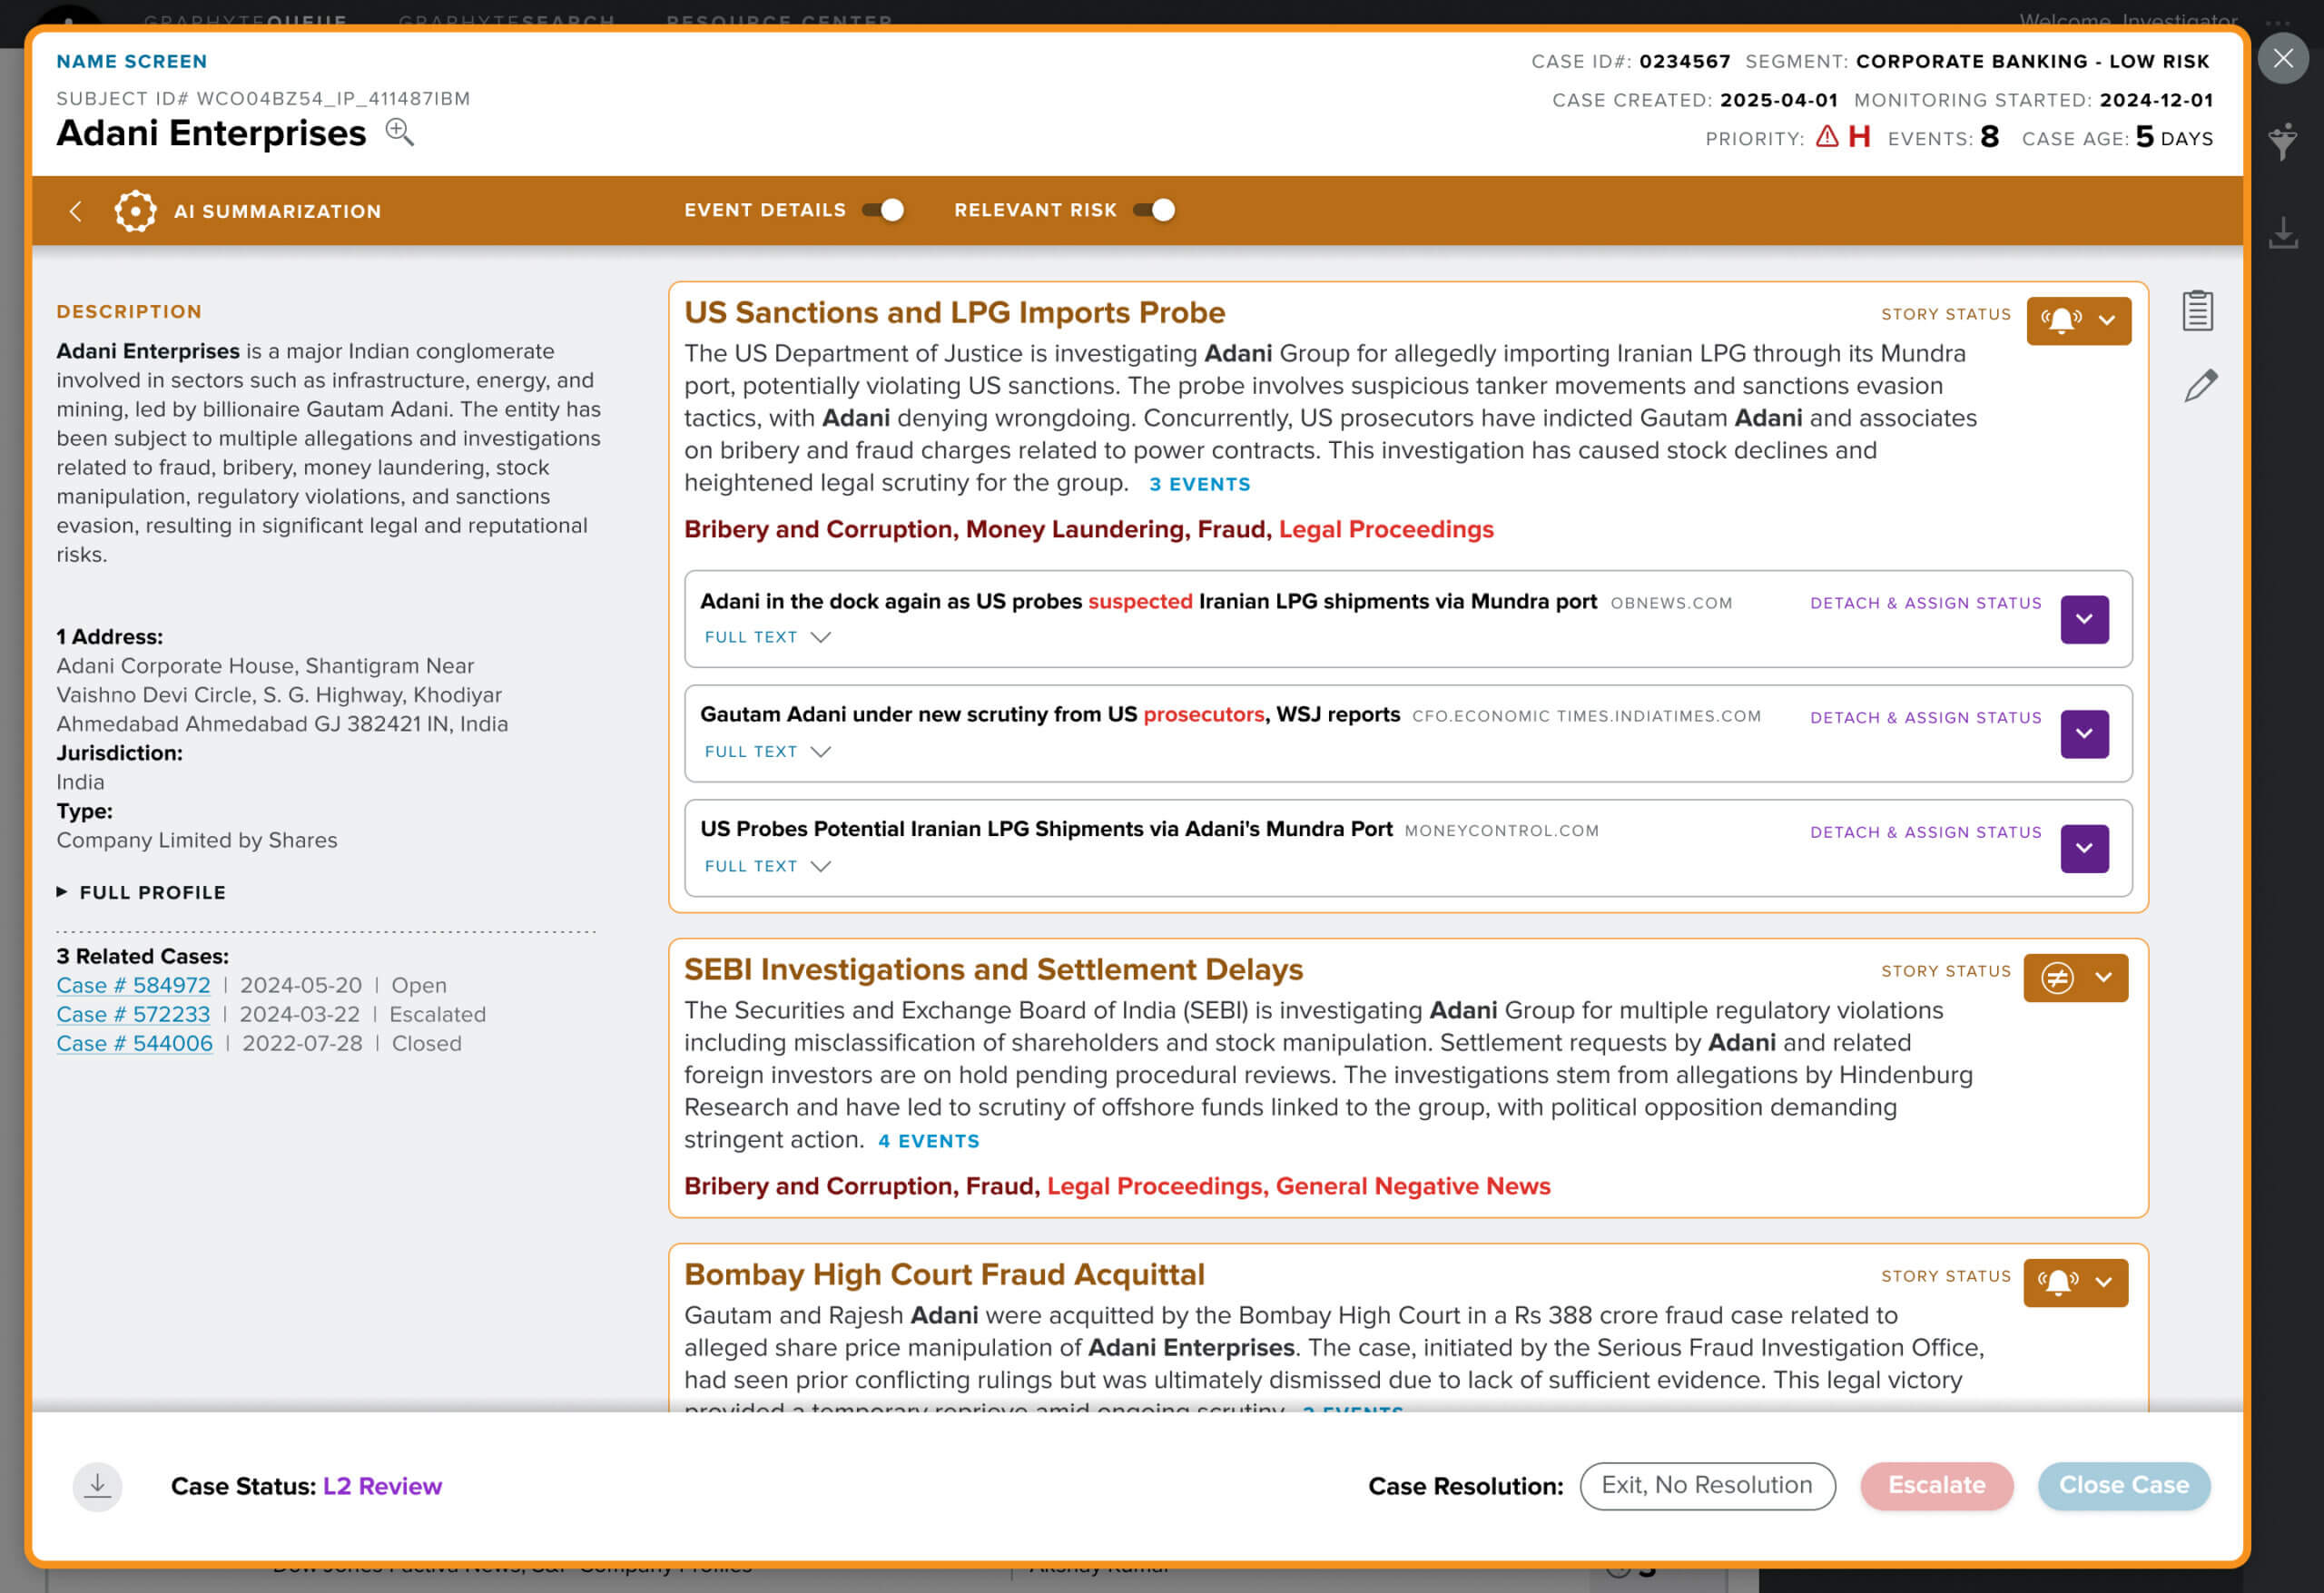Viewport: 2324px width, 1593px height.
Task: Click the filter funnel icon at right edge
Action: [2282, 142]
